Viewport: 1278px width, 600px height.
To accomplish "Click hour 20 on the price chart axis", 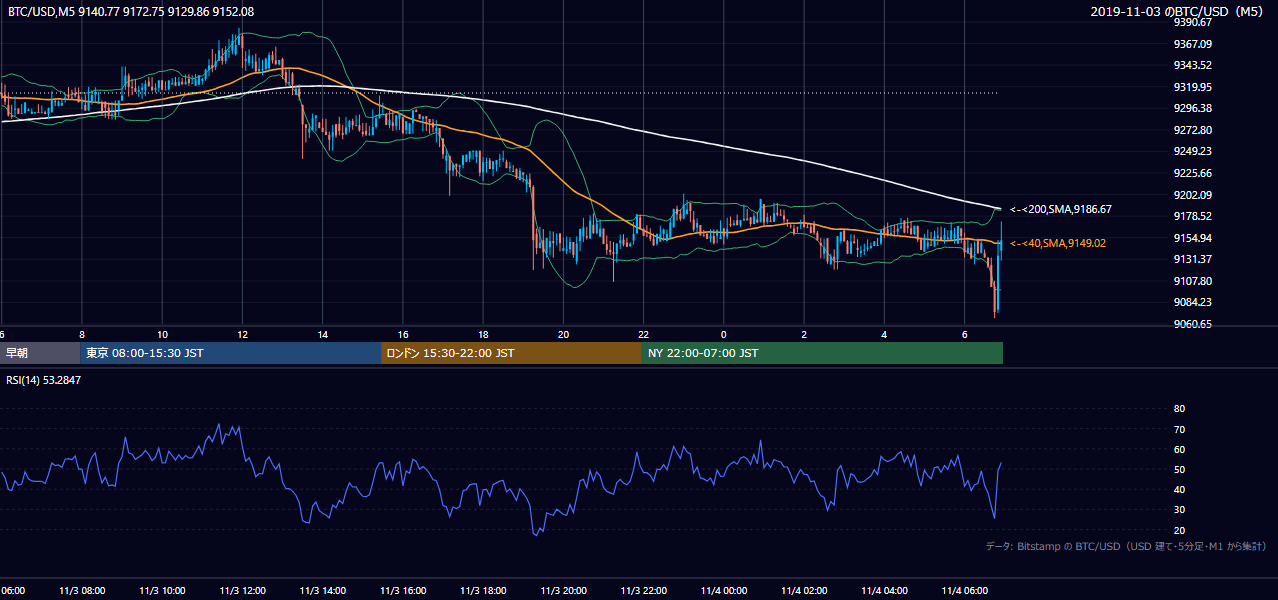I will [x=563, y=334].
